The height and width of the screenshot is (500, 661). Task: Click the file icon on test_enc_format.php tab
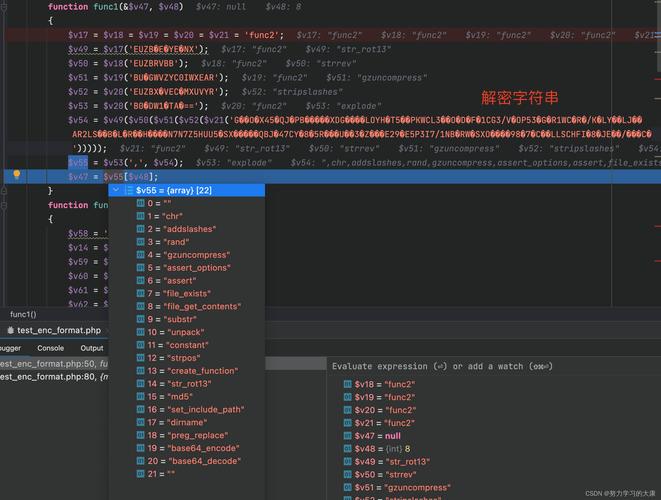11,331
